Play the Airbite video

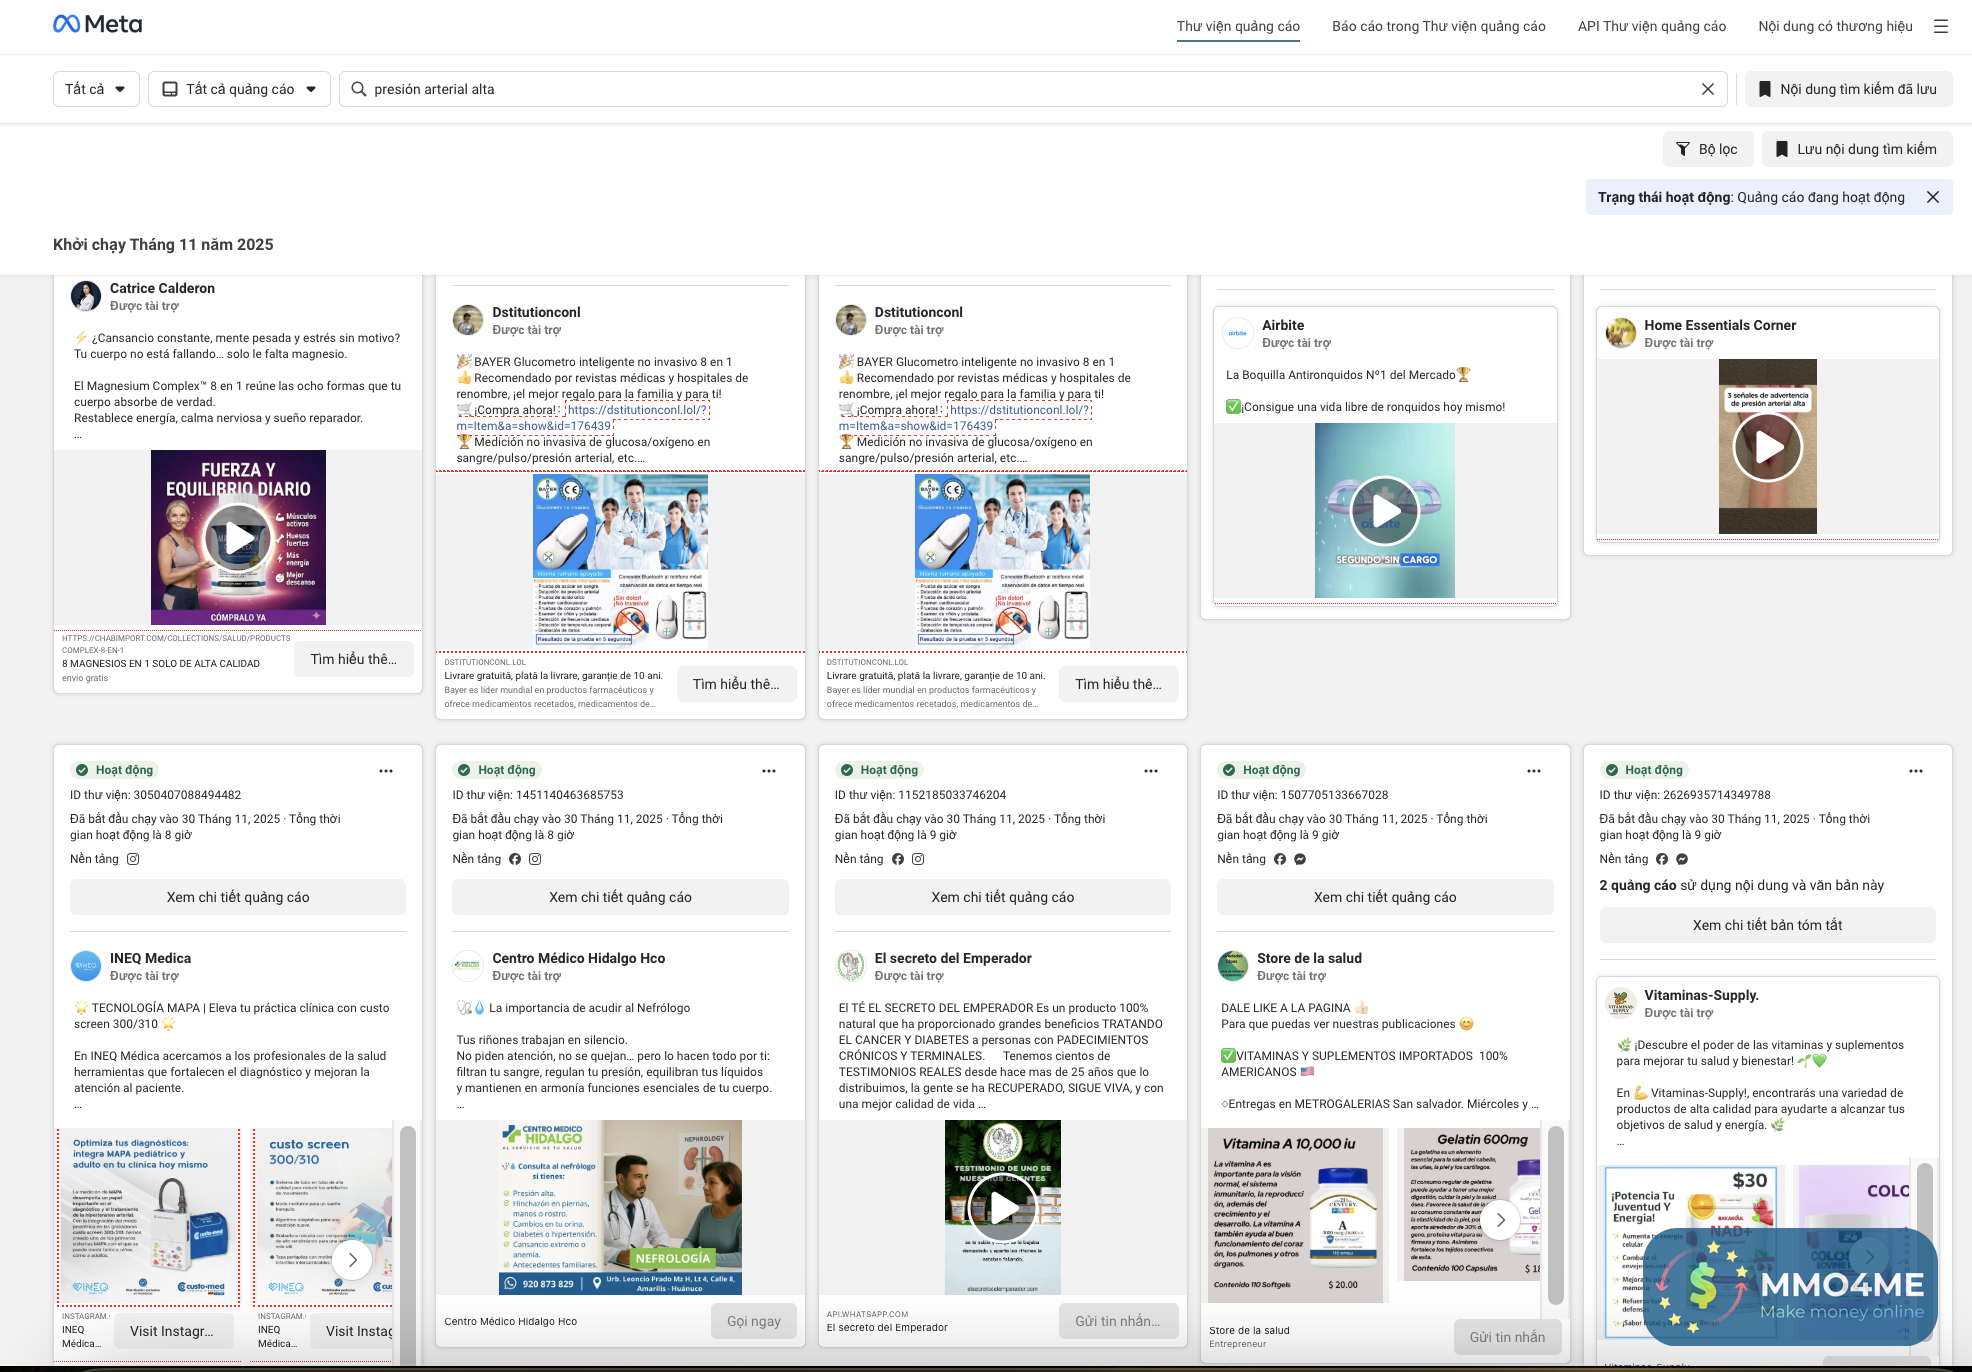(1384, 511)
